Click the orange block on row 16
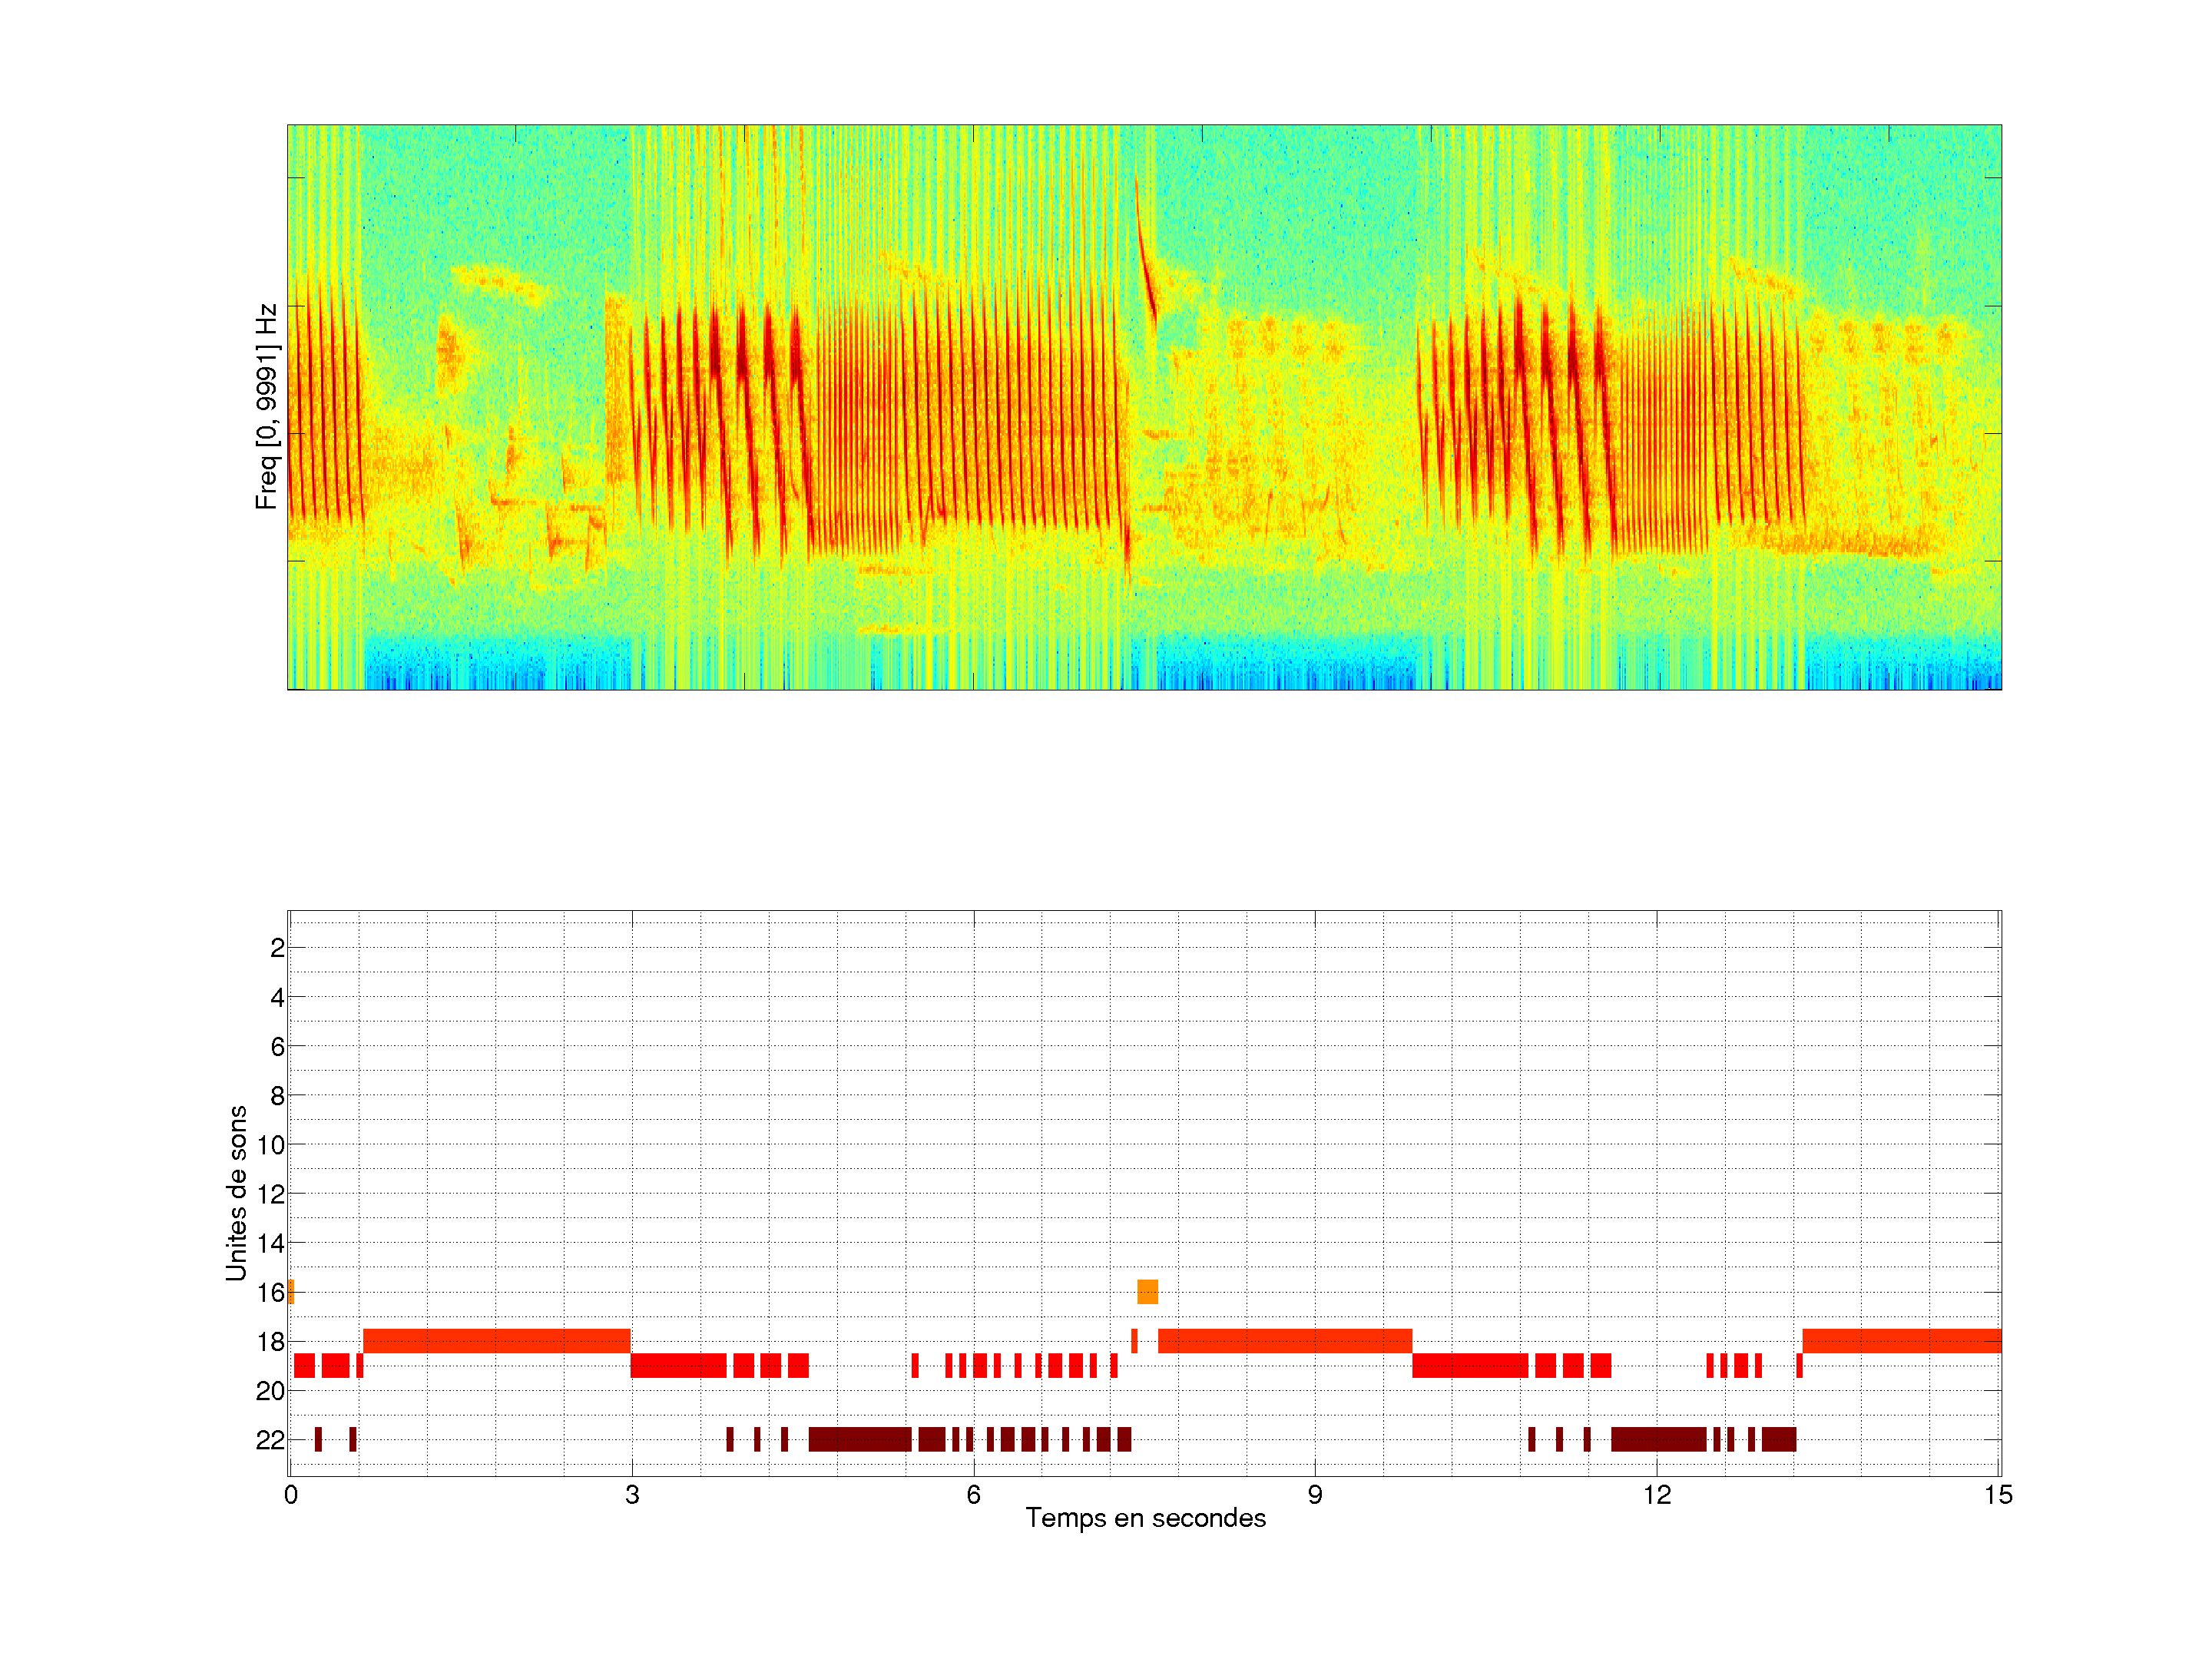 pyautogui.click(x=1147, y=1291)
